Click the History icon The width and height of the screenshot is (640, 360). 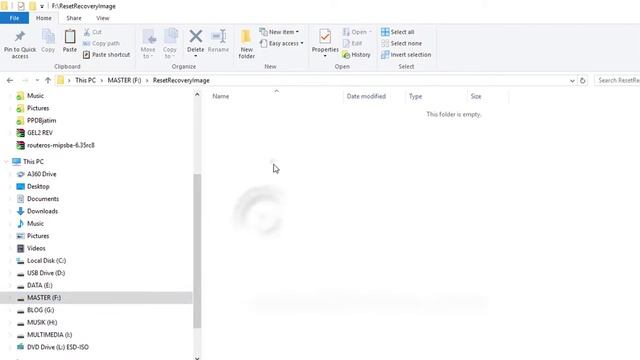(346, 55)
